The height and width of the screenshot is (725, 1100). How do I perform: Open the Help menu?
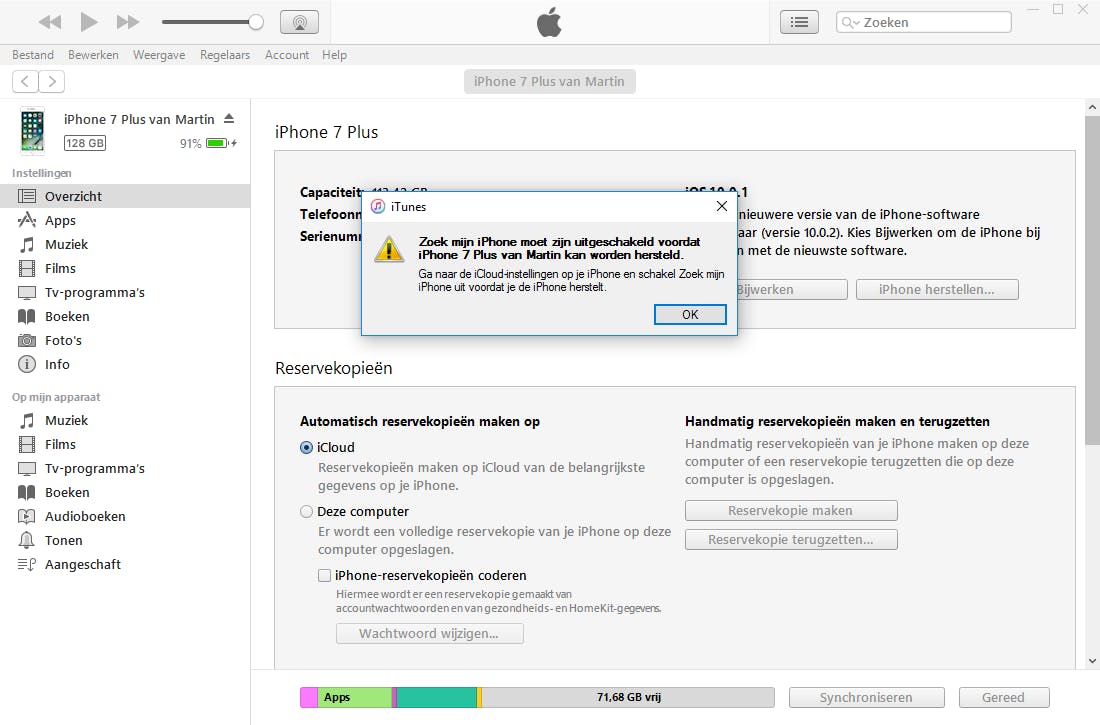tap(334, 55)
